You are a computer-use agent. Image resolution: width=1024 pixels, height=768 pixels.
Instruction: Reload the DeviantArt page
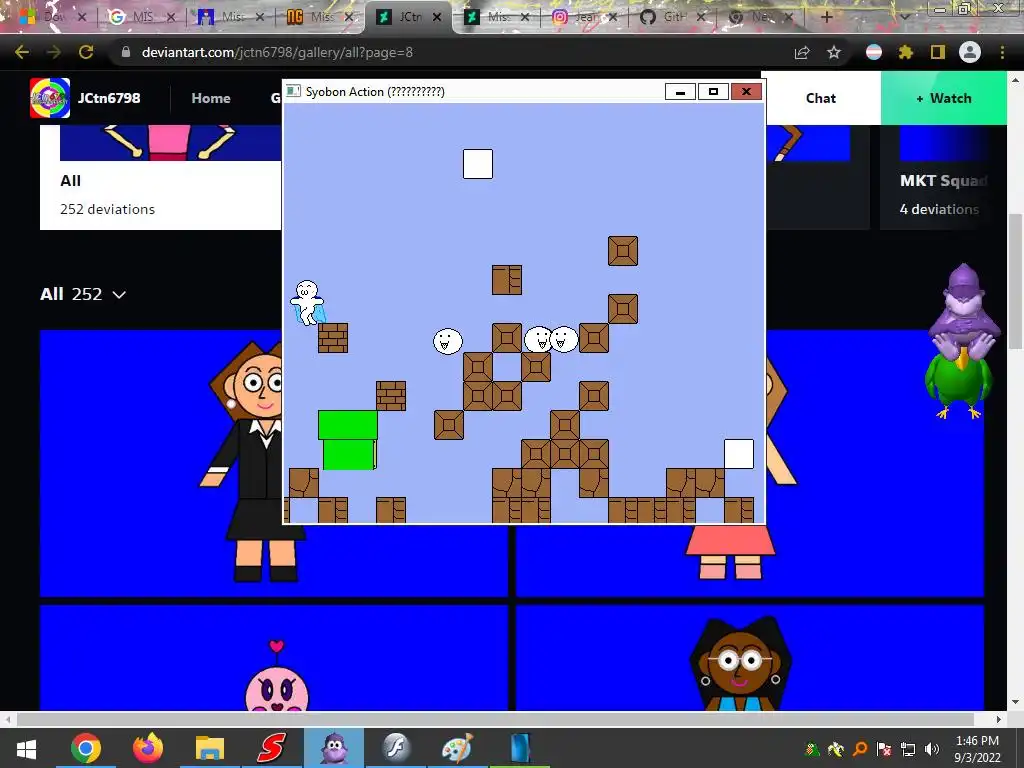click(x=86, y=52)
